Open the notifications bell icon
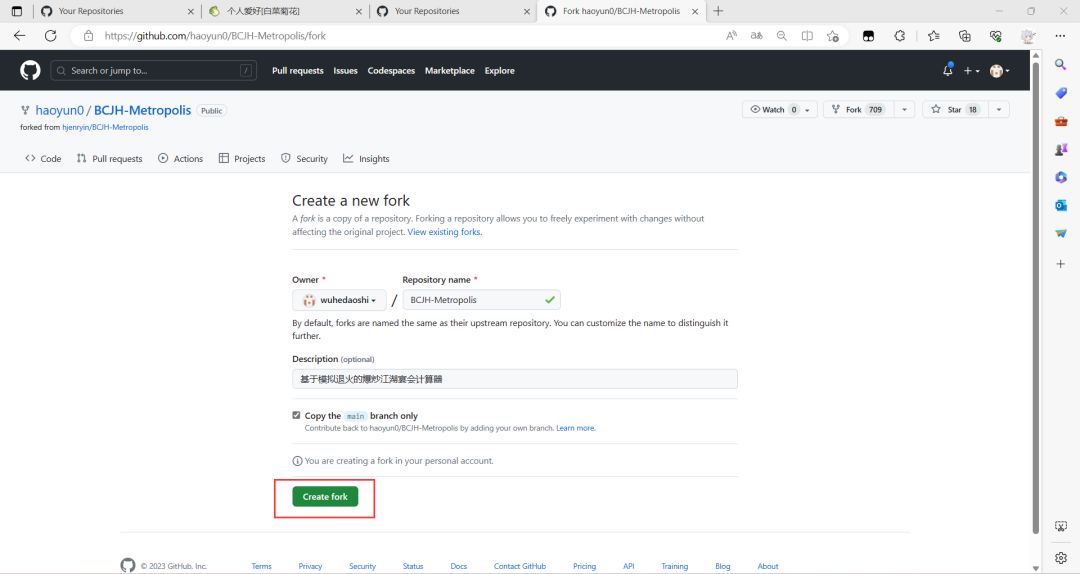 (x=948, y=70)
